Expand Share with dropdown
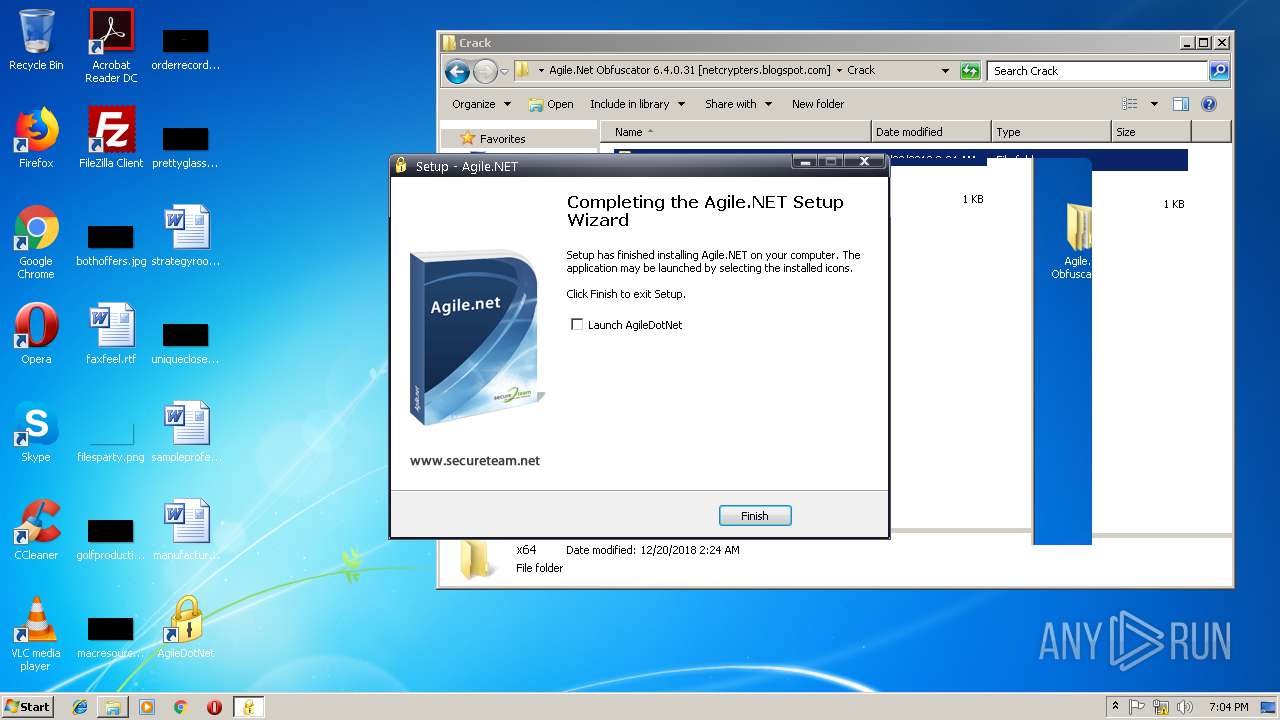The height and width of the screenshot is (720, 1280). [x=738, y=104]
